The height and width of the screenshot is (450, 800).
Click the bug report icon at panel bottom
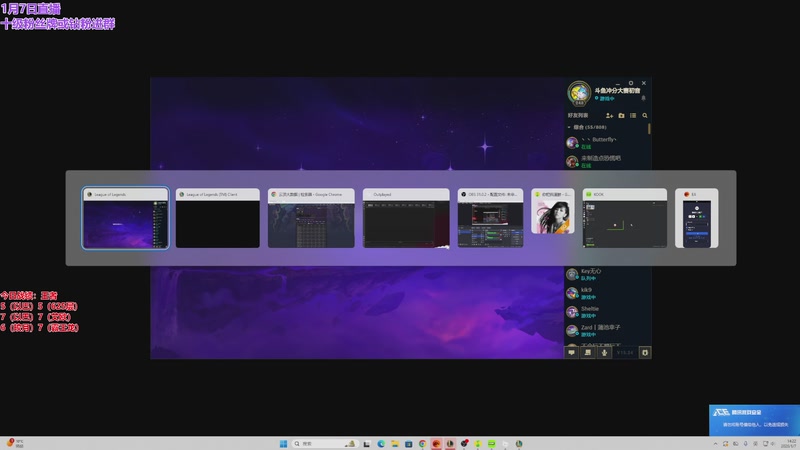click(x=645, y=353)
